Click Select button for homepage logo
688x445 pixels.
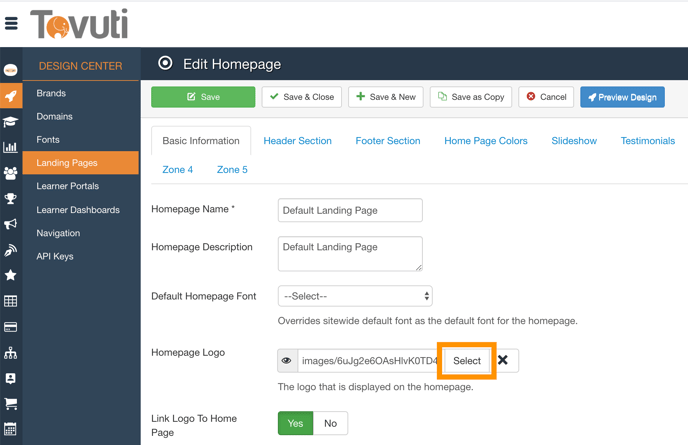(467, 360)
